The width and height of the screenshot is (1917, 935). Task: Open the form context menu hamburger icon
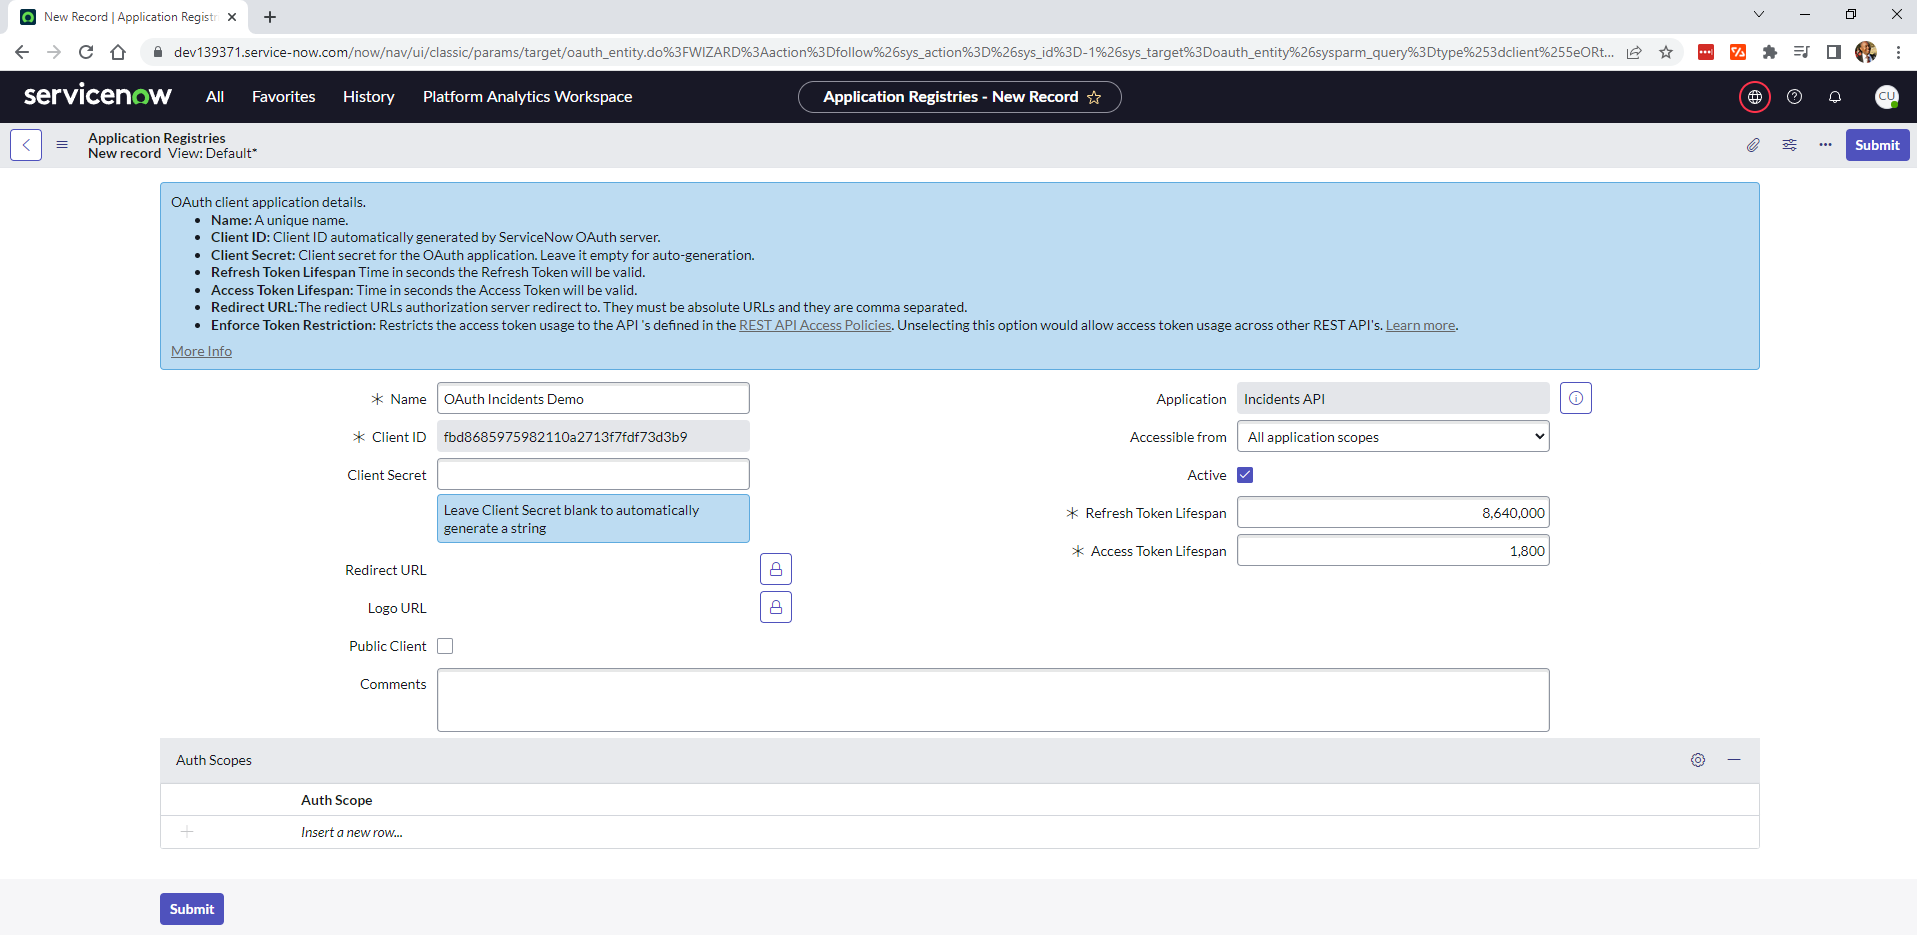click(61, 144)
